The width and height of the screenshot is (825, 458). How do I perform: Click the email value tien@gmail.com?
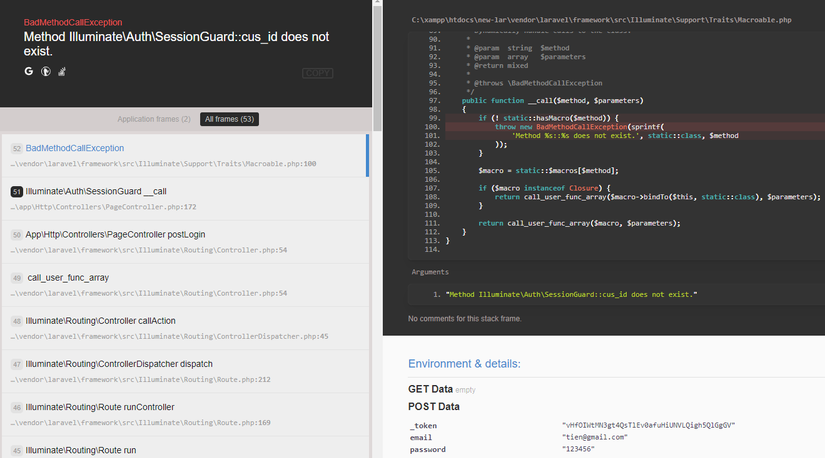[595, 437]
